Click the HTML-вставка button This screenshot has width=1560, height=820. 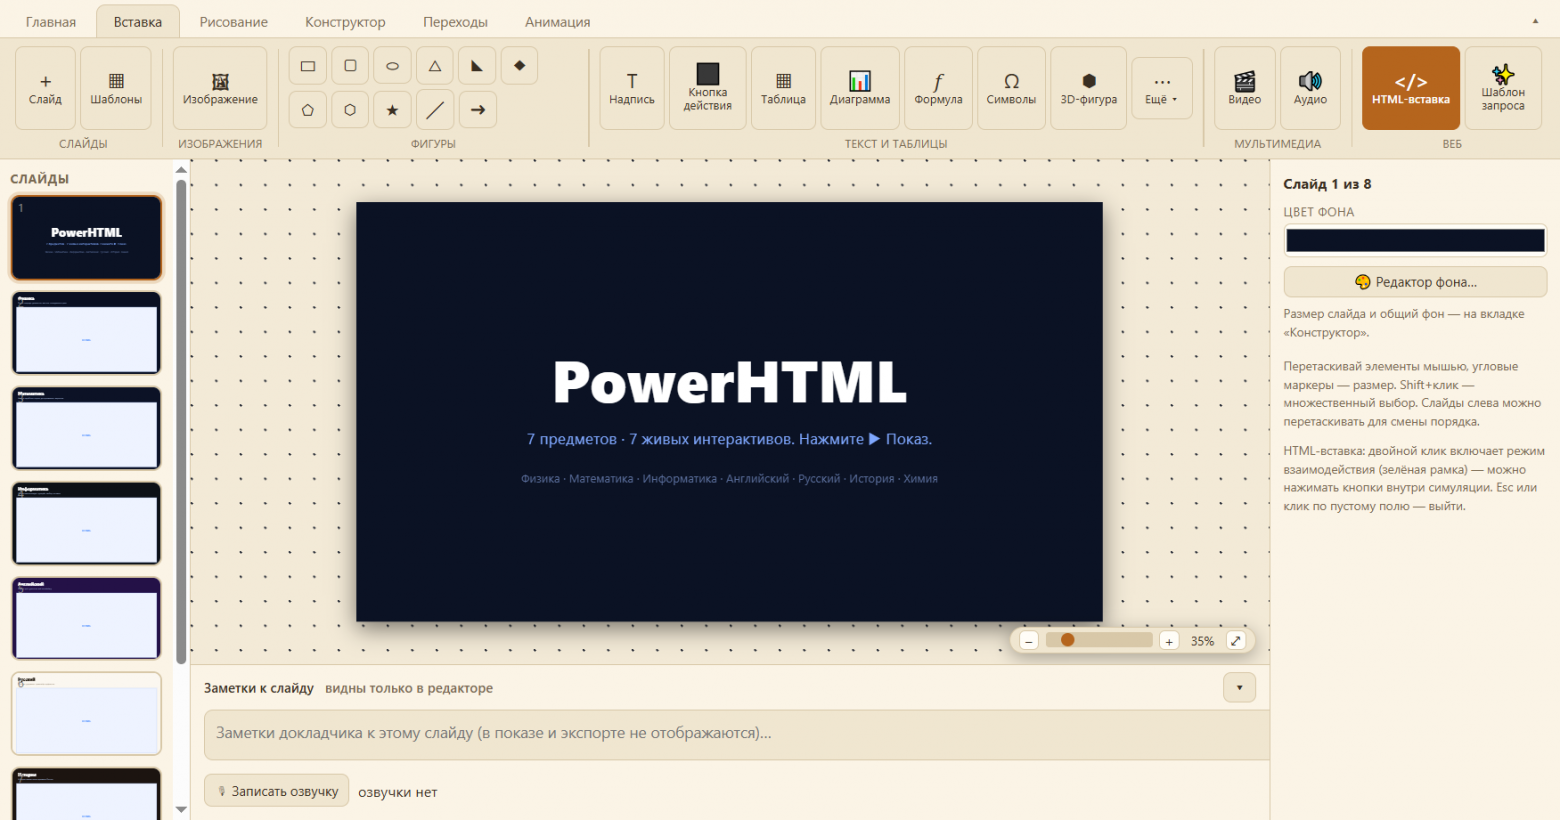pos(1411,88)
